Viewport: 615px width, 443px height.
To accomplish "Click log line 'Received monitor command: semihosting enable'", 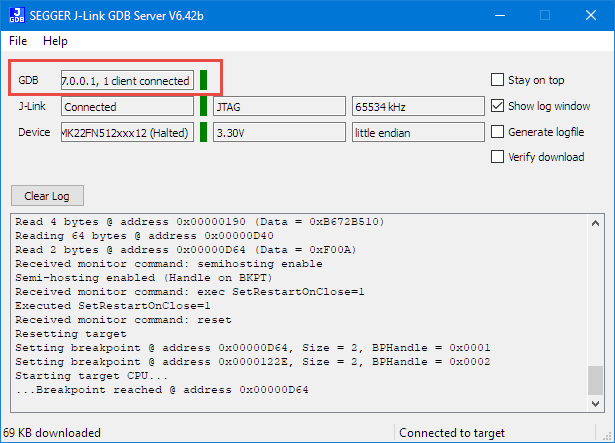I will [x=169, y=264].
